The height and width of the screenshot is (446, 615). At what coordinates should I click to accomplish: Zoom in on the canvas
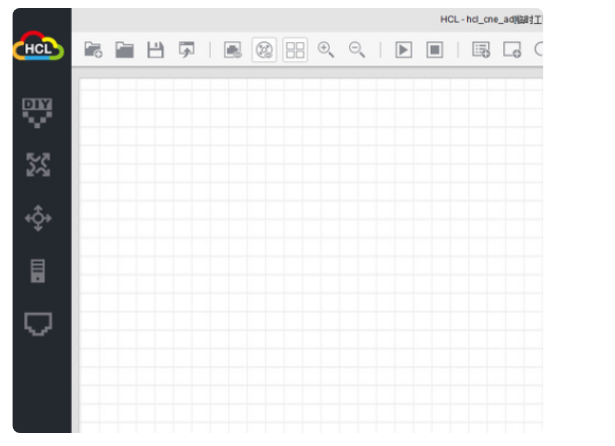[x=326, y=50]
